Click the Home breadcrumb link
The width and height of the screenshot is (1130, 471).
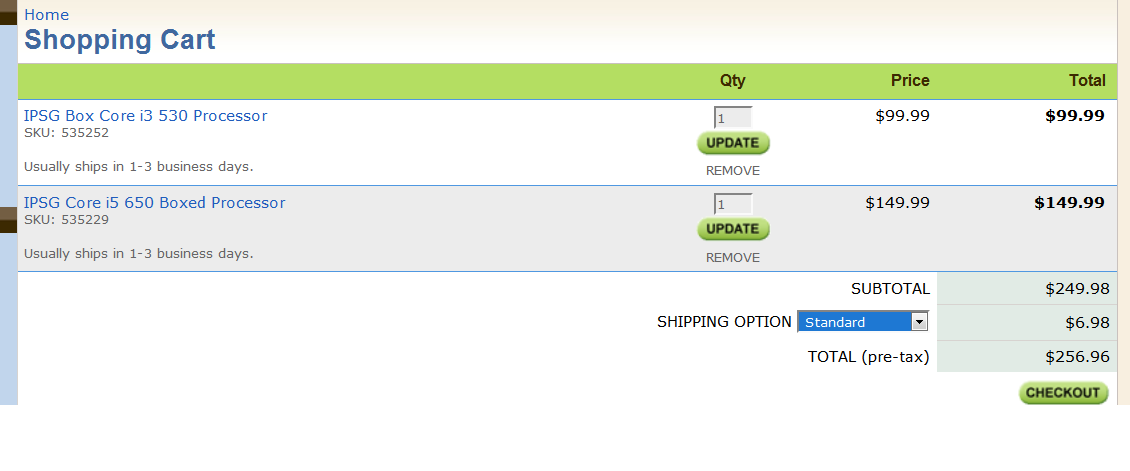(x=46, y=14)
